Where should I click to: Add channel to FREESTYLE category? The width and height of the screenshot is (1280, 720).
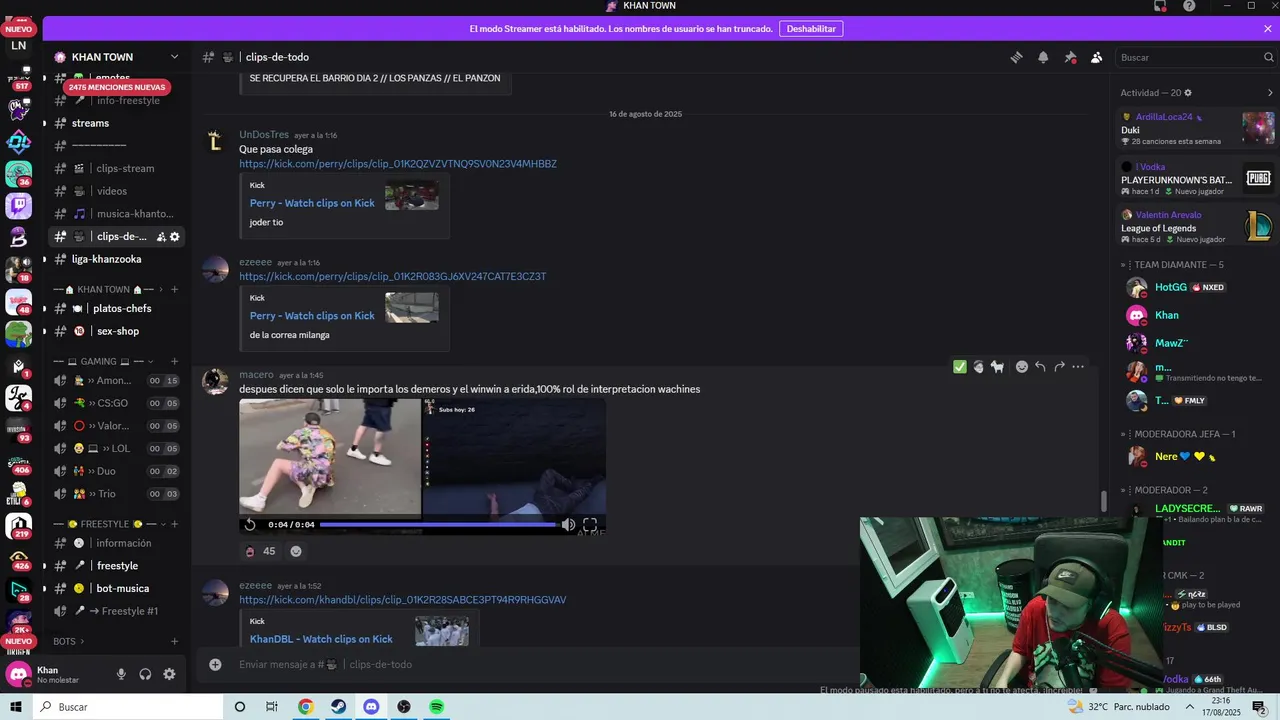pos(175,524)
